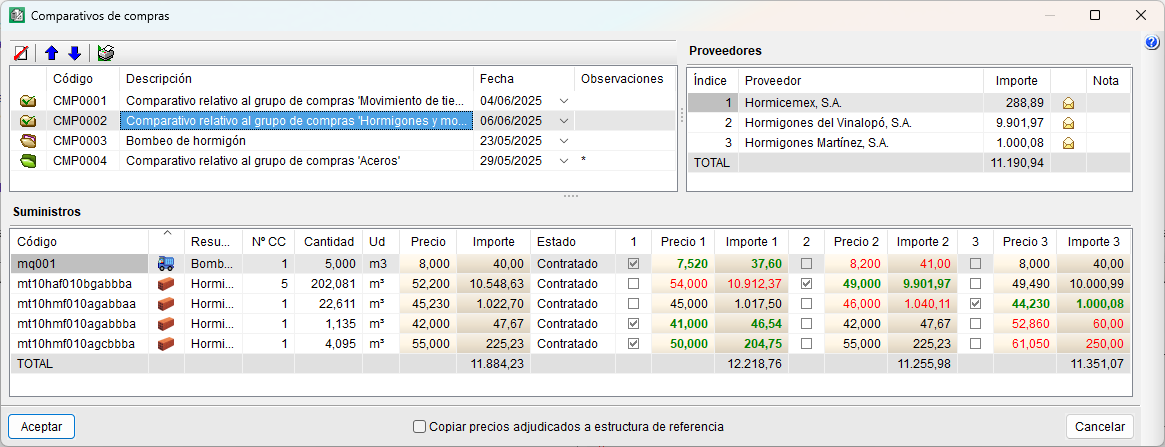Uncheck supplier 2 for mt10haf010bgabbba

pyautogui.click(x=806, y=283)
